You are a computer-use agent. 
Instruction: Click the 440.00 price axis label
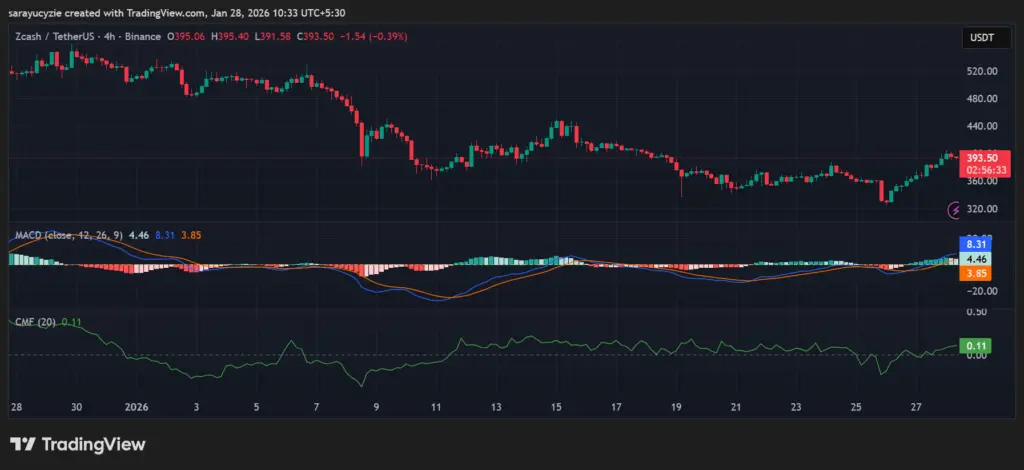(x=984, y=126)
